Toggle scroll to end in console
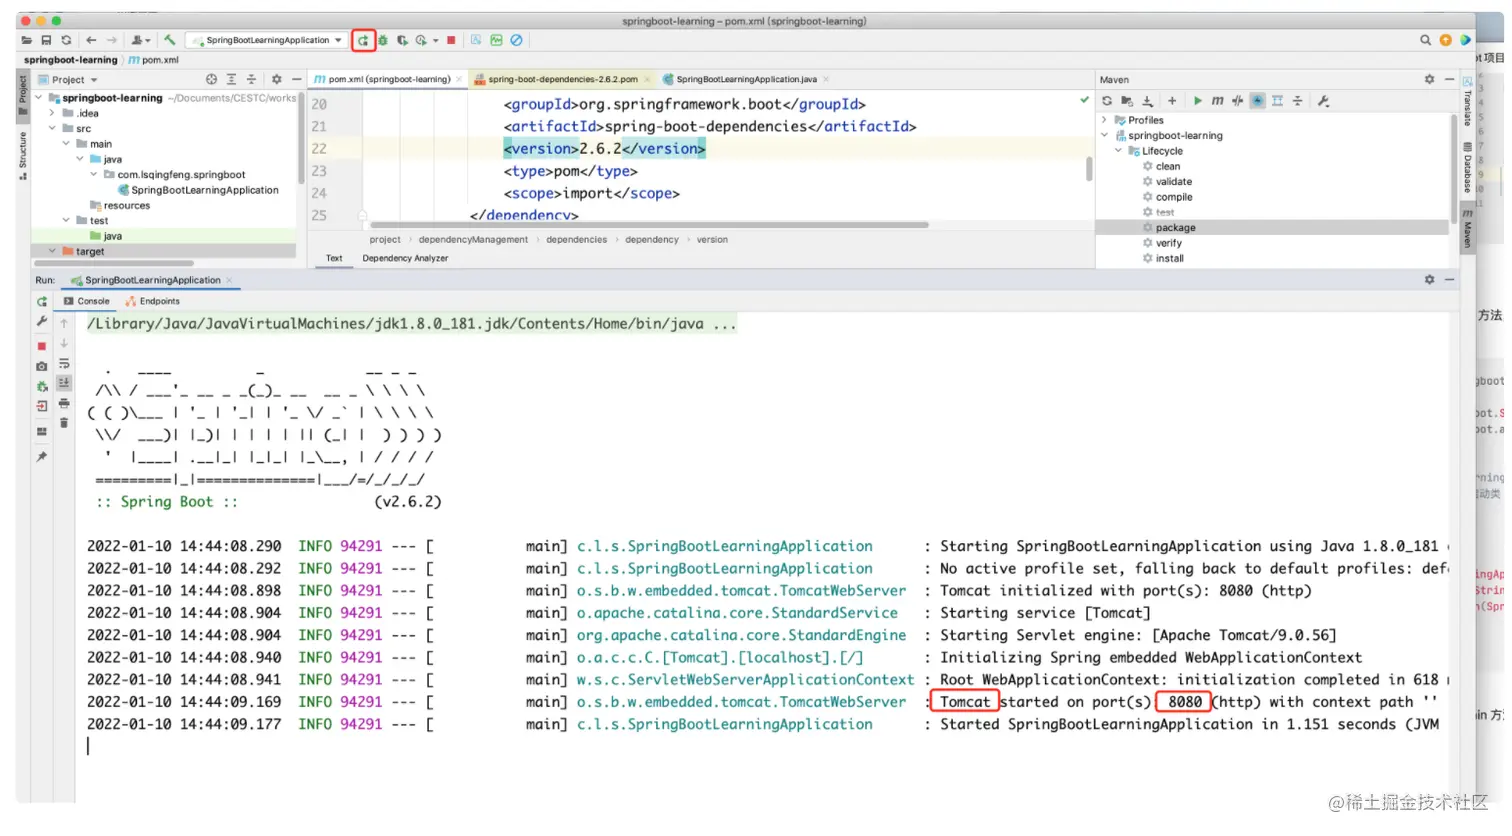The image size is (1512, 836). coord(64,383)
